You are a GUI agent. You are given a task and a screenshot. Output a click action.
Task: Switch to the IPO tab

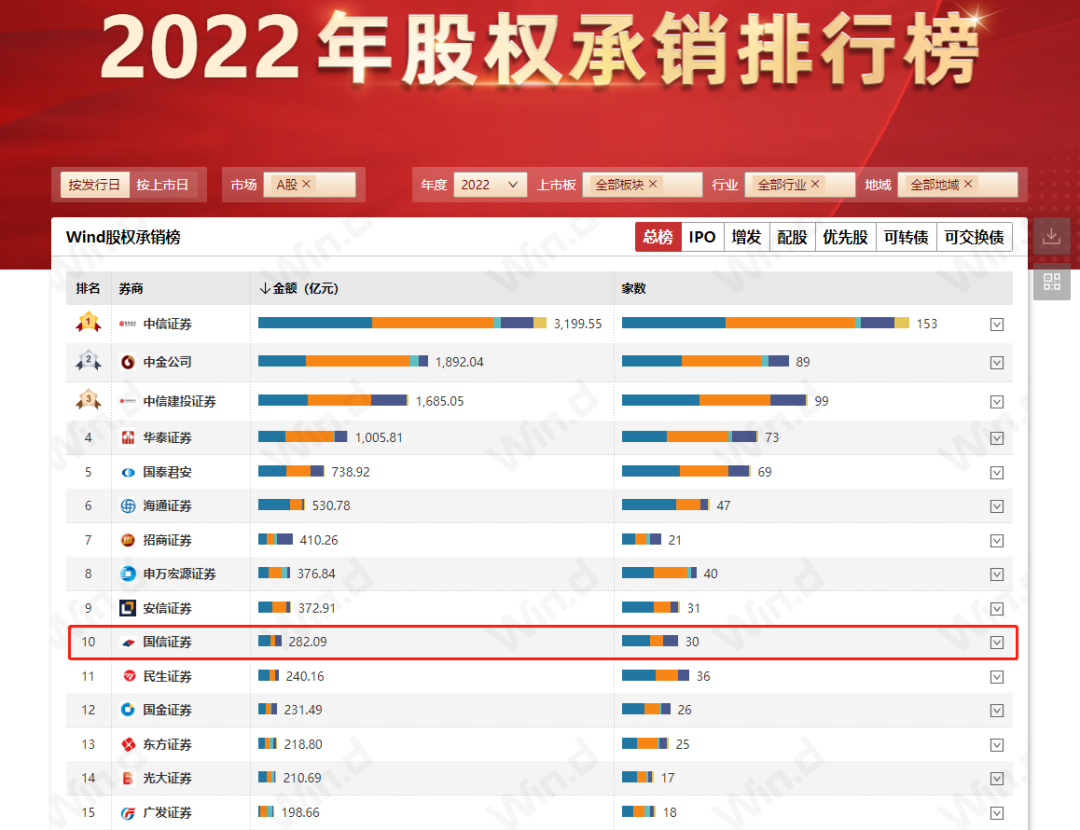pyautogui.click(x=702, y=237)
